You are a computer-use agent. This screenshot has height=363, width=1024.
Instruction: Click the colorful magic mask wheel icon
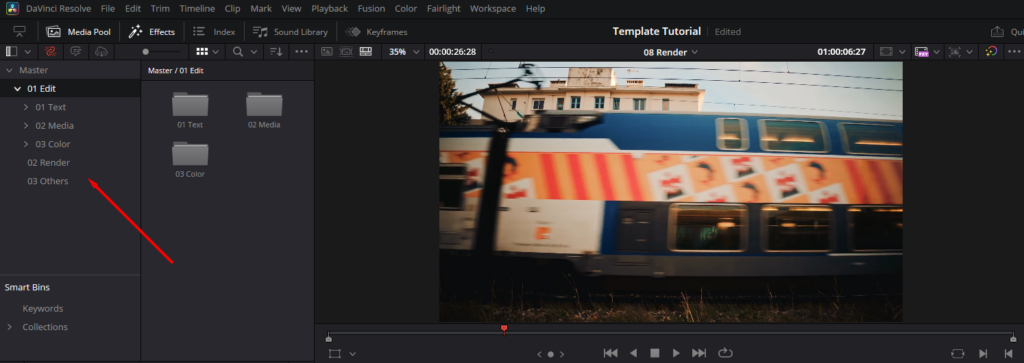pos(991,51)
